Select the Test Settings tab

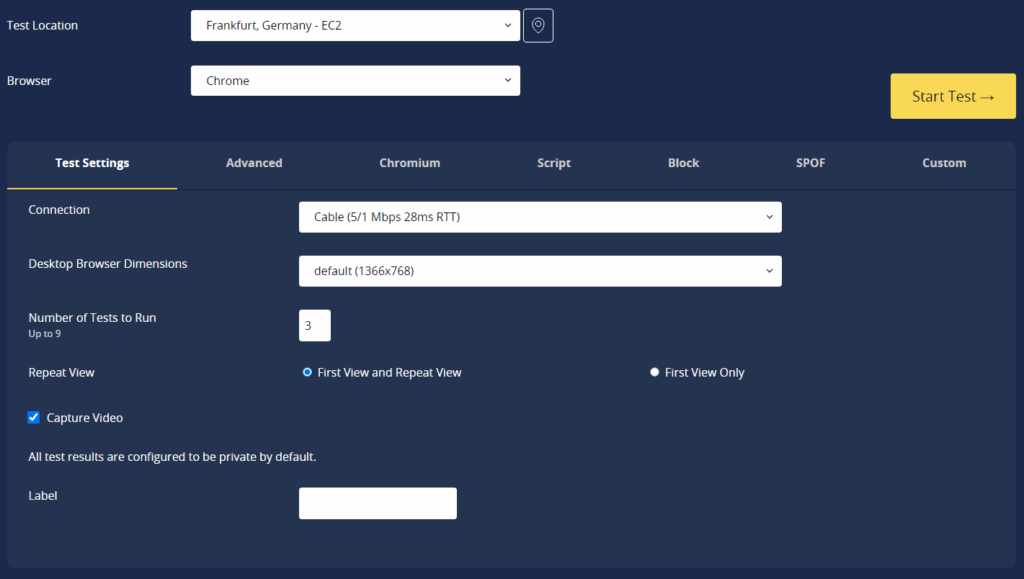(x=91, y=163)
